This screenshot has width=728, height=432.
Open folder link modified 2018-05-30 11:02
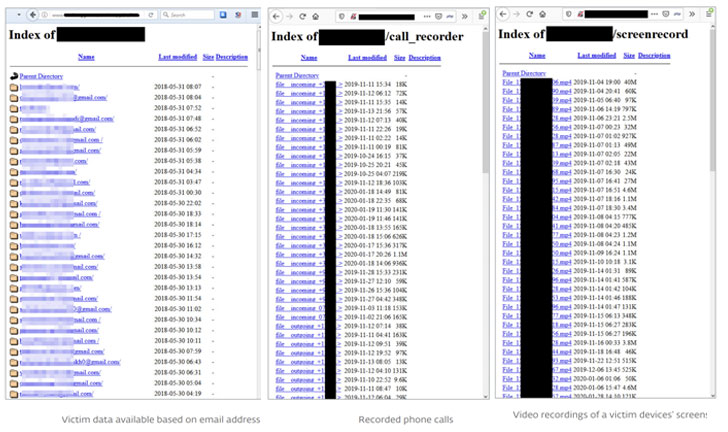65,309
